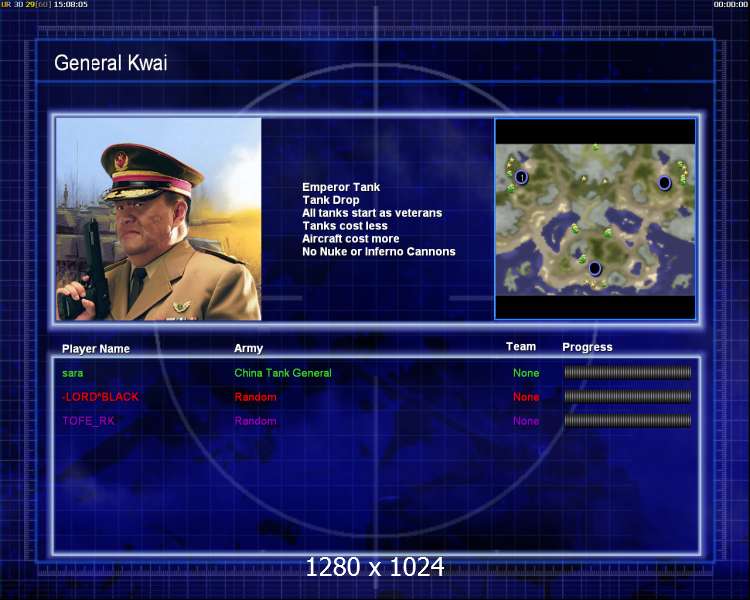Click -LORD^BLACK's team value 'None'
The image size is (750, 600).
point(526,397)
